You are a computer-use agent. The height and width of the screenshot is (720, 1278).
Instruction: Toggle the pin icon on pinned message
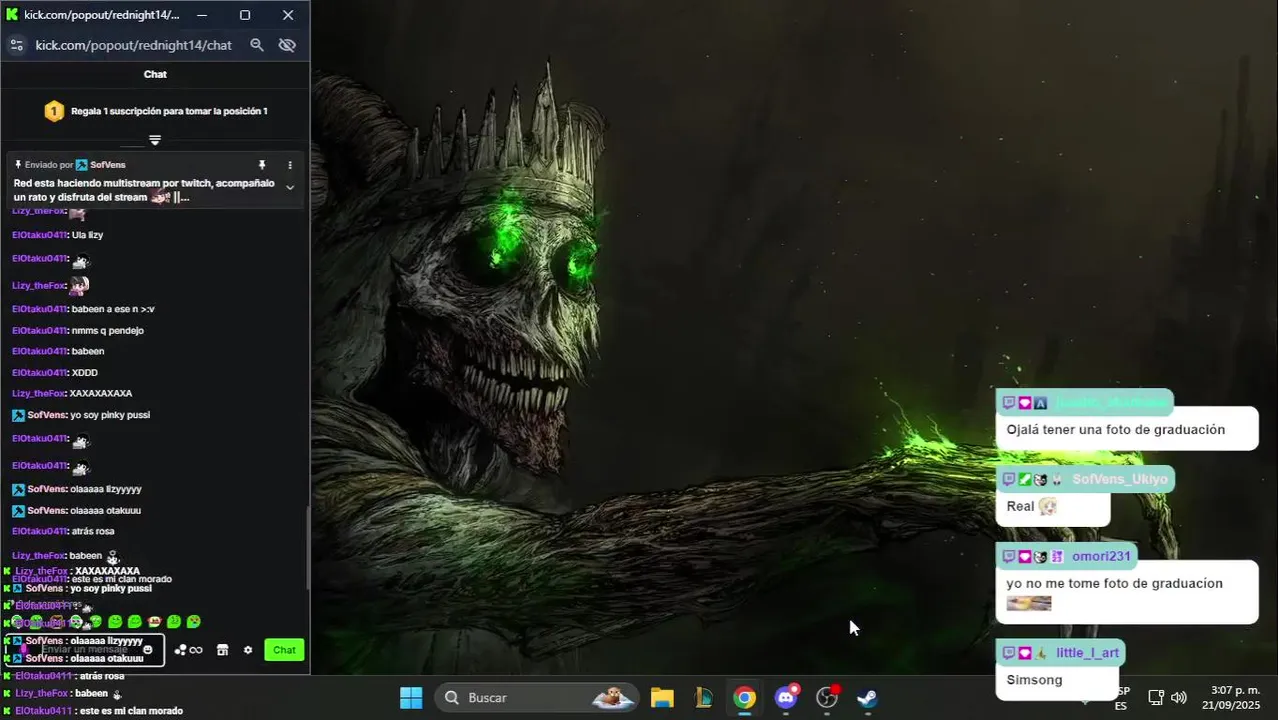[262, 165]
